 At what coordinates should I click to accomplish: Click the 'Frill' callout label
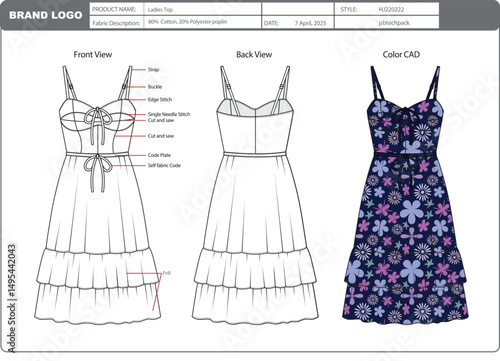pyautogui.click(x=166, y=273)
